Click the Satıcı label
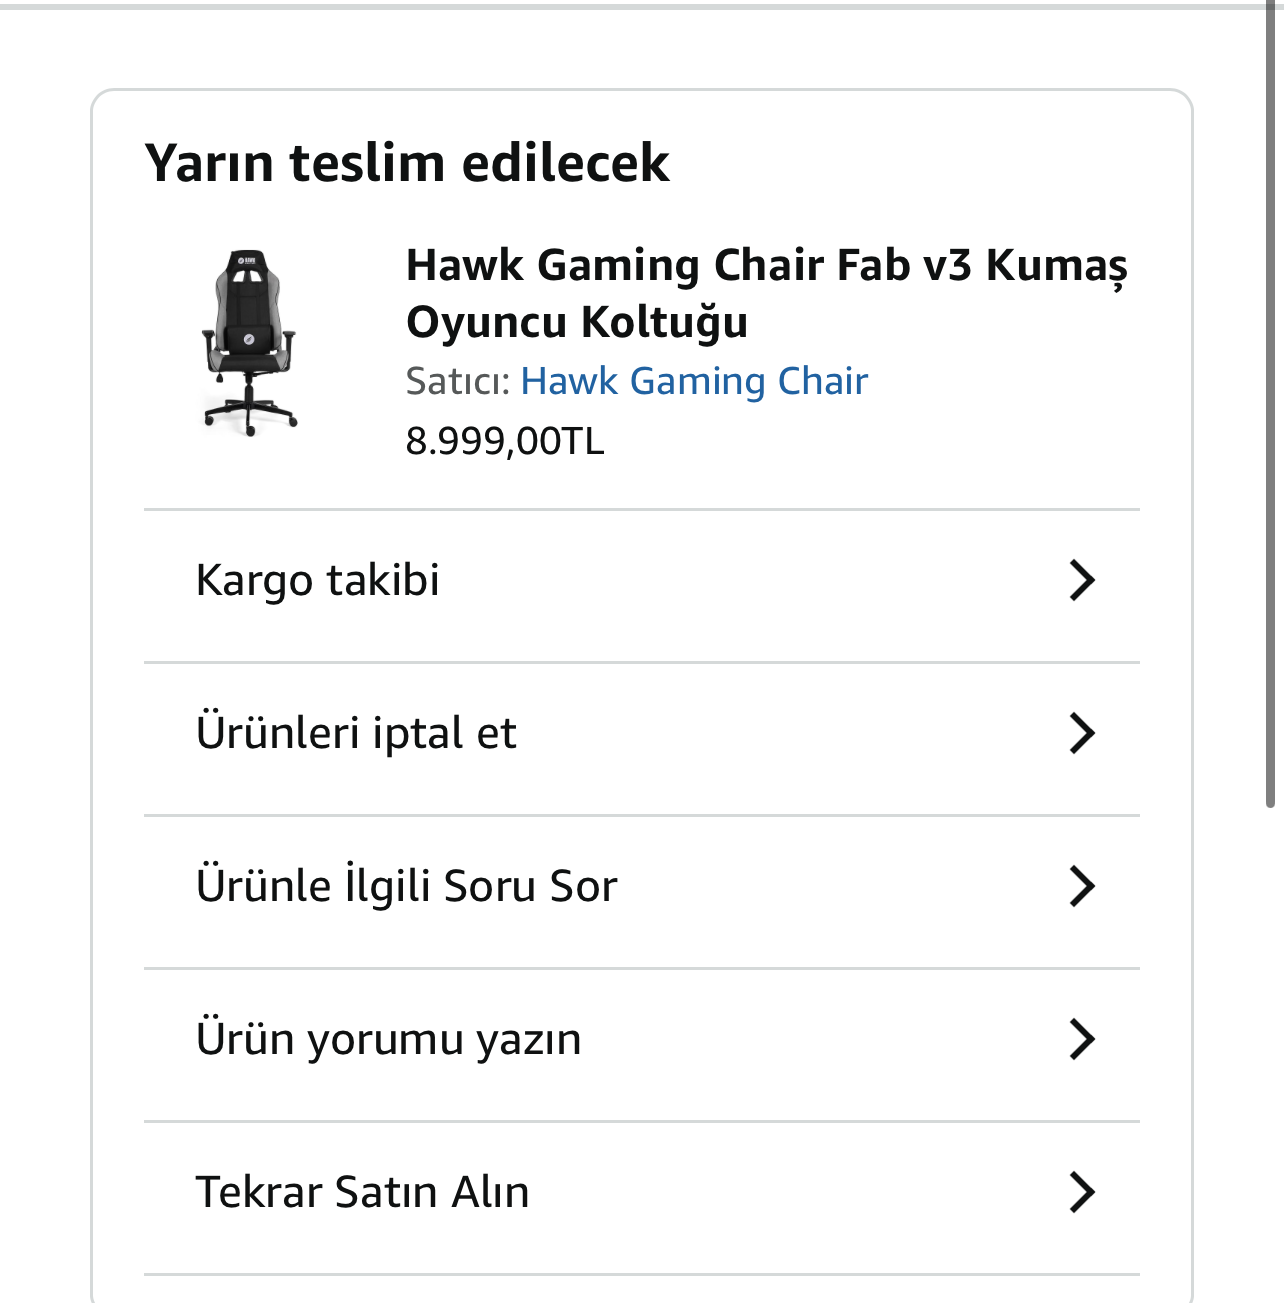Screen dimensions: 1284x1303 (x=458, y=381)
